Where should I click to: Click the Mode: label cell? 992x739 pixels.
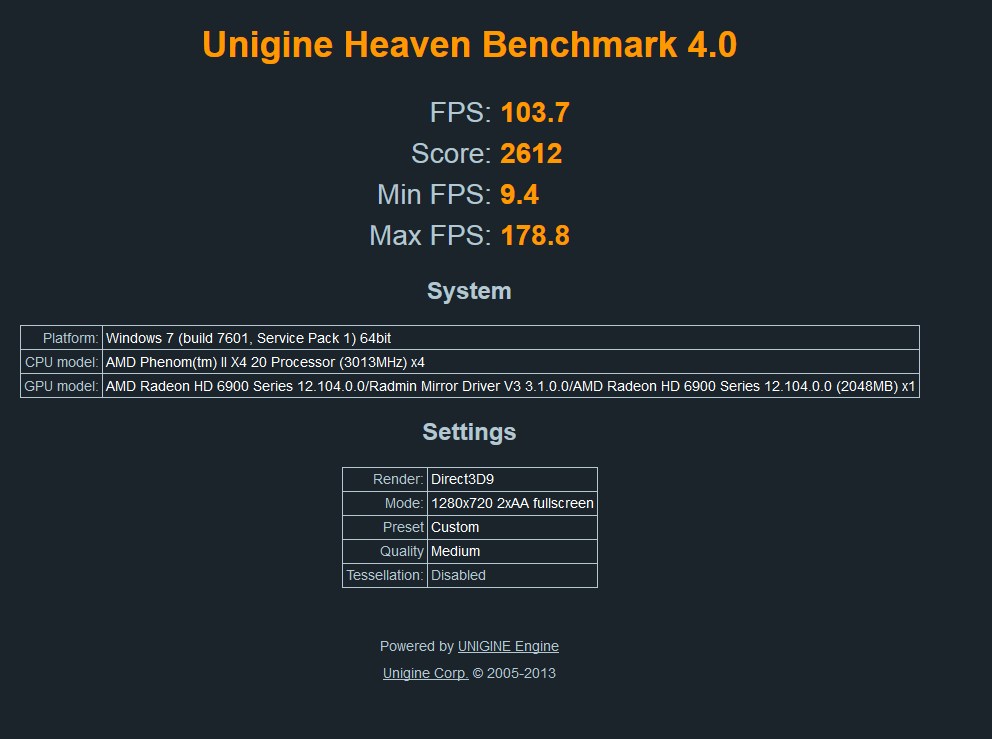pyautogui.click(x=385, y=504)
